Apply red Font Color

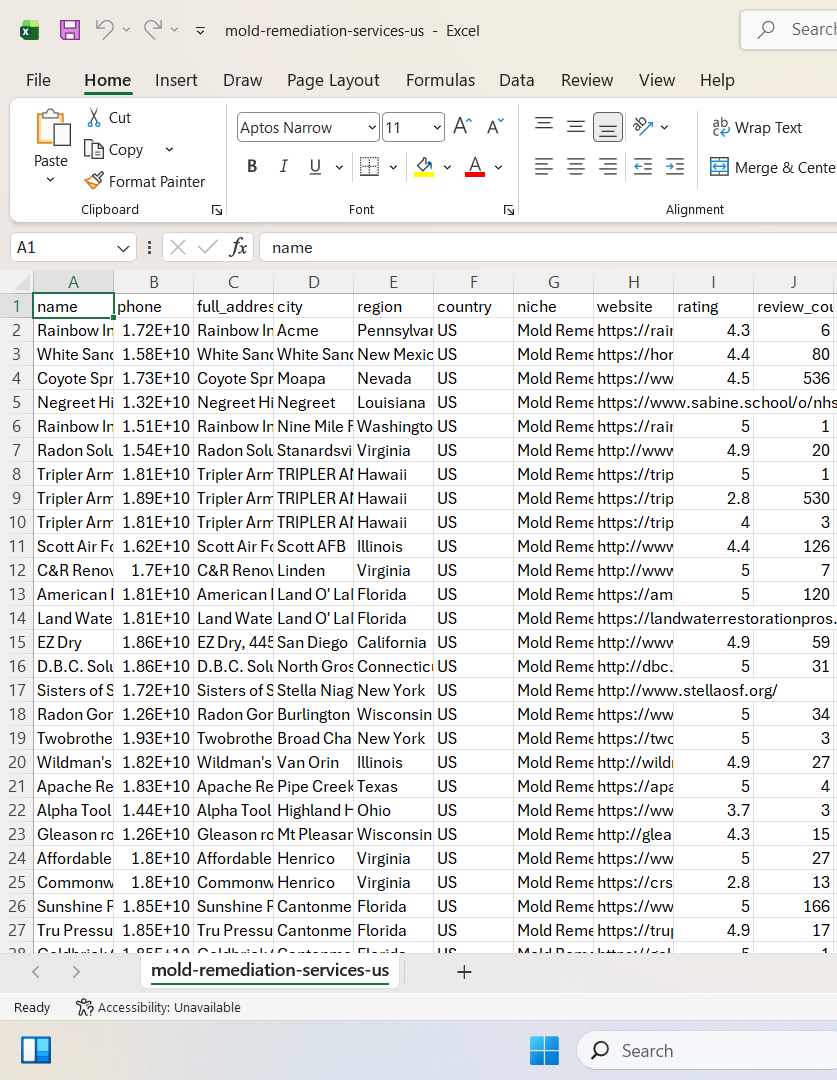(x=475, y=166)
